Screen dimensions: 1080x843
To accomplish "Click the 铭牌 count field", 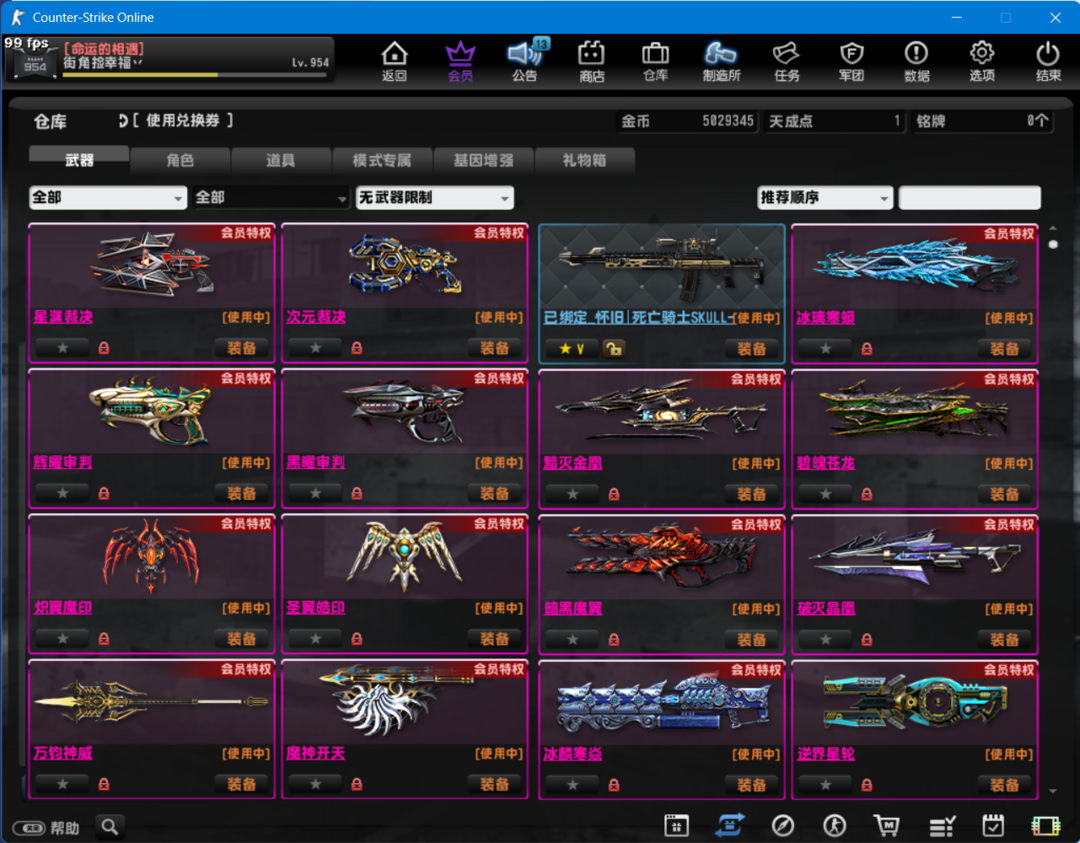I will pos(982,121).
